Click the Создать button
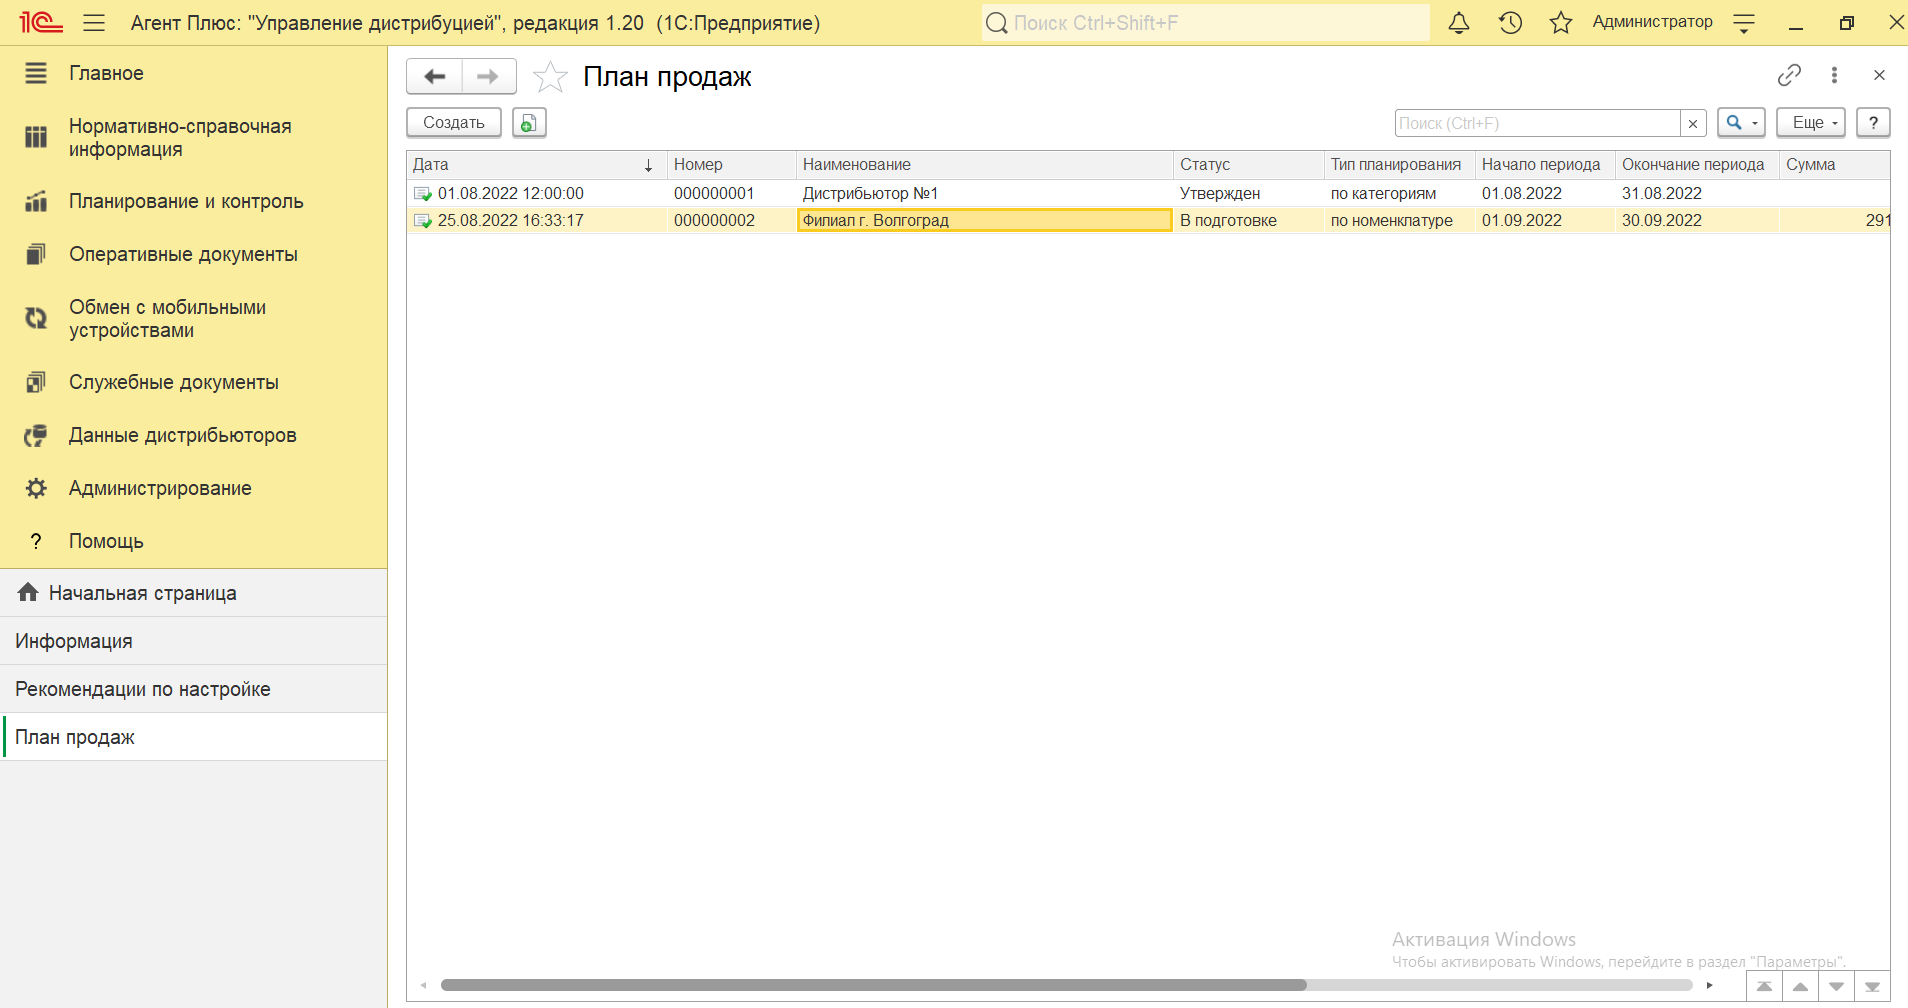 pos(454,122)
